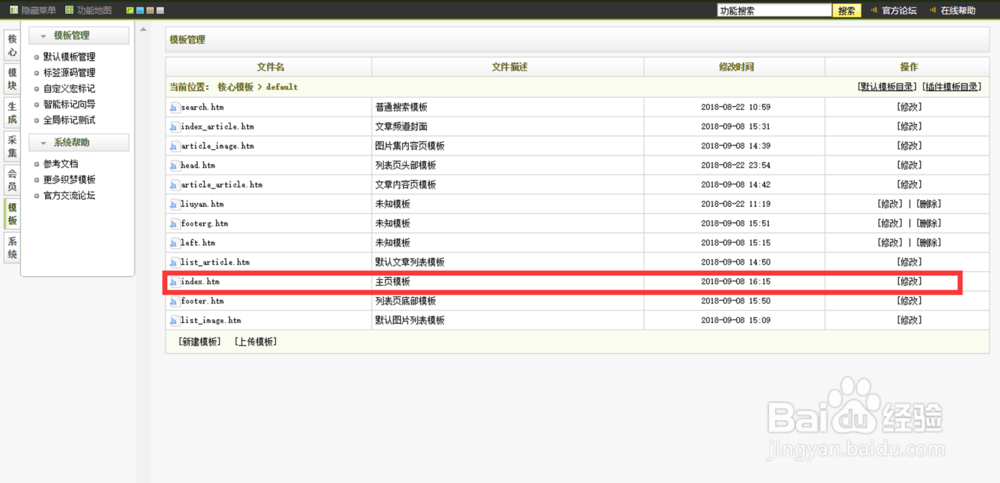Click the file icon beside index.htm

pyautogui.click(x=174, y=281)
